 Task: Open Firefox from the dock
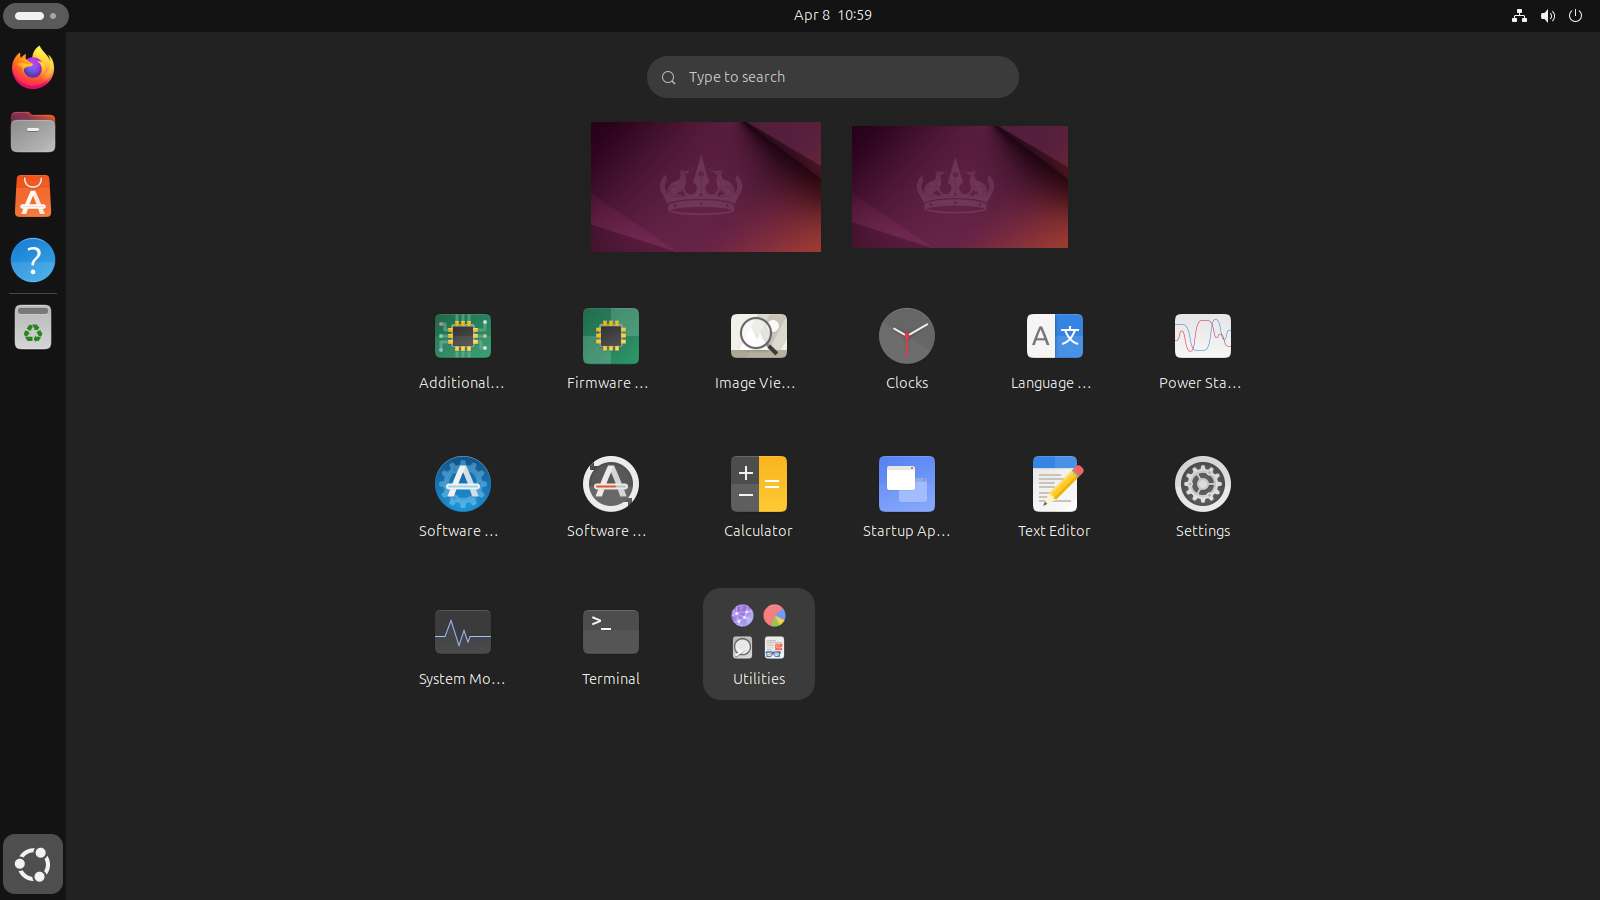click(x=32, y=68)
